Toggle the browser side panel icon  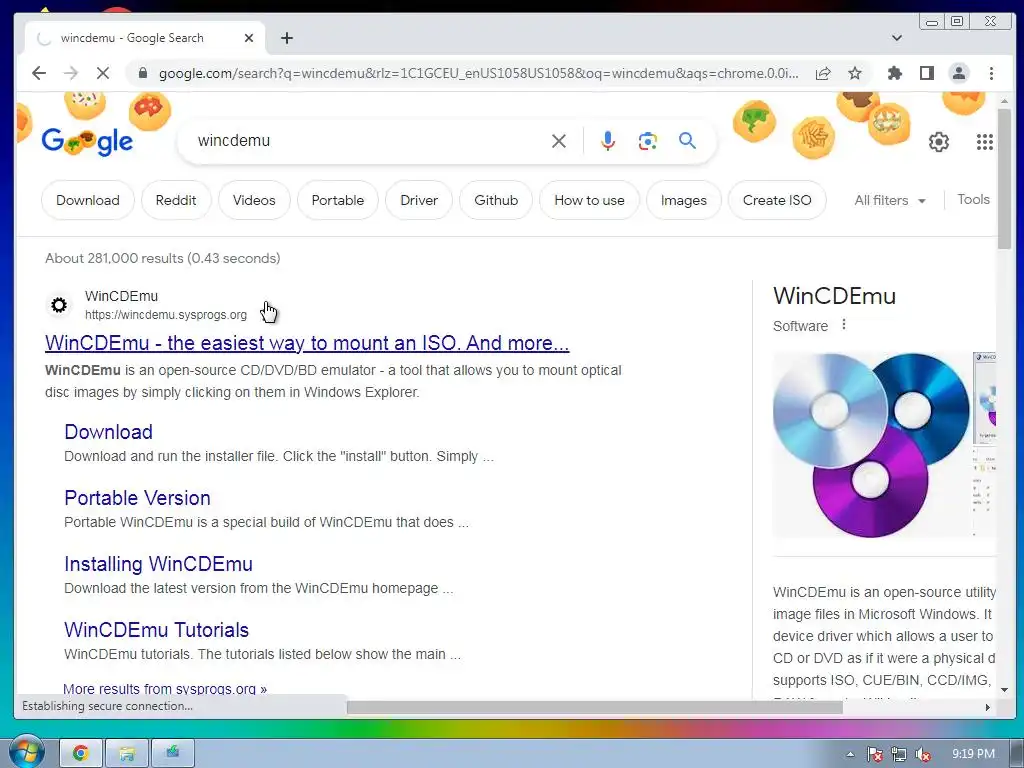coord(926,73)
